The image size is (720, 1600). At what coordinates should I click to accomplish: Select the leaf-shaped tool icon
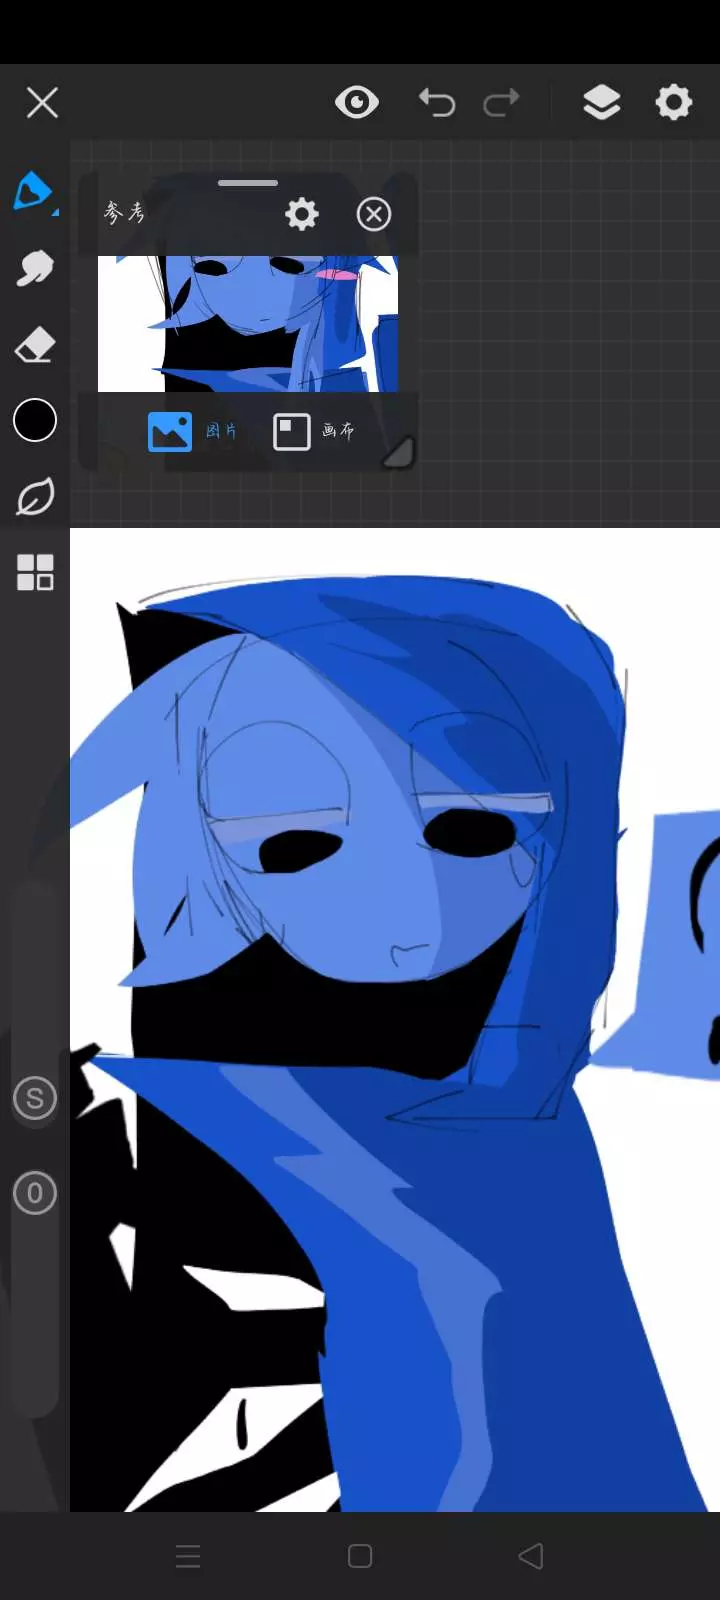pos(35,497)
